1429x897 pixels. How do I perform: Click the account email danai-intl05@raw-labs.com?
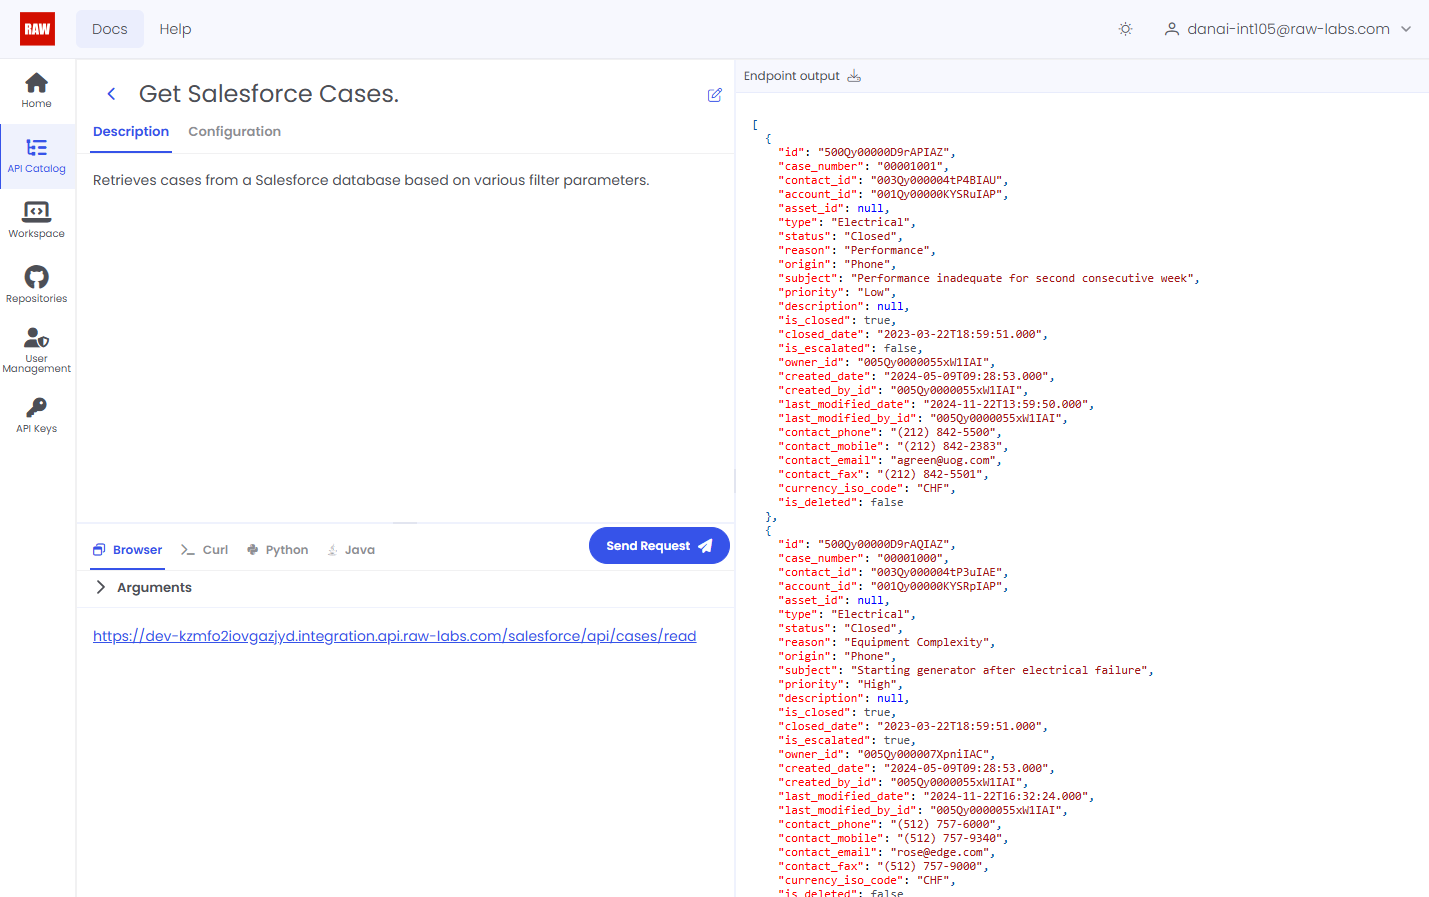[x=1288, y=29]
